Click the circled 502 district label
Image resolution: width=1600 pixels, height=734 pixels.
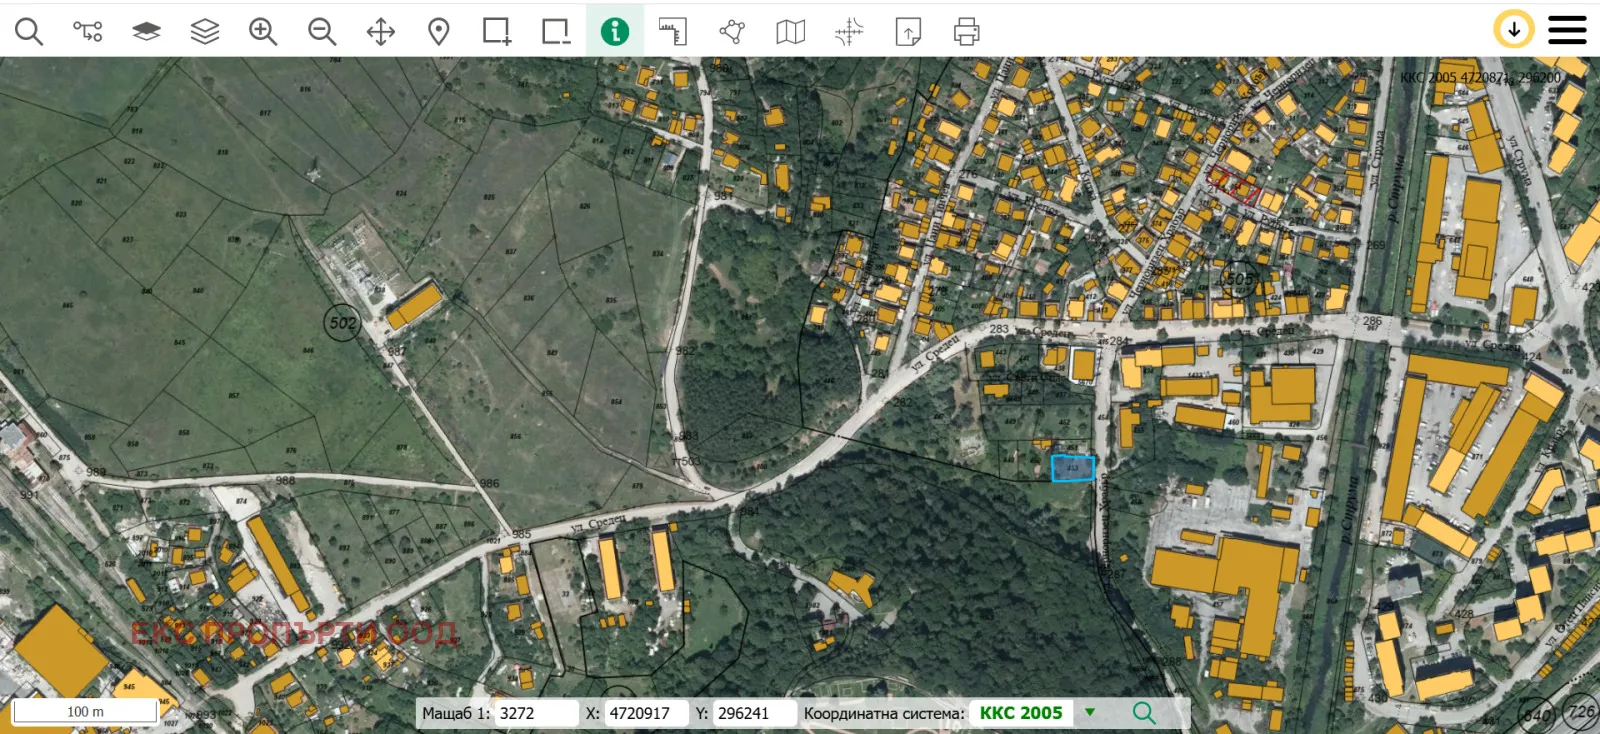point(342,323)
